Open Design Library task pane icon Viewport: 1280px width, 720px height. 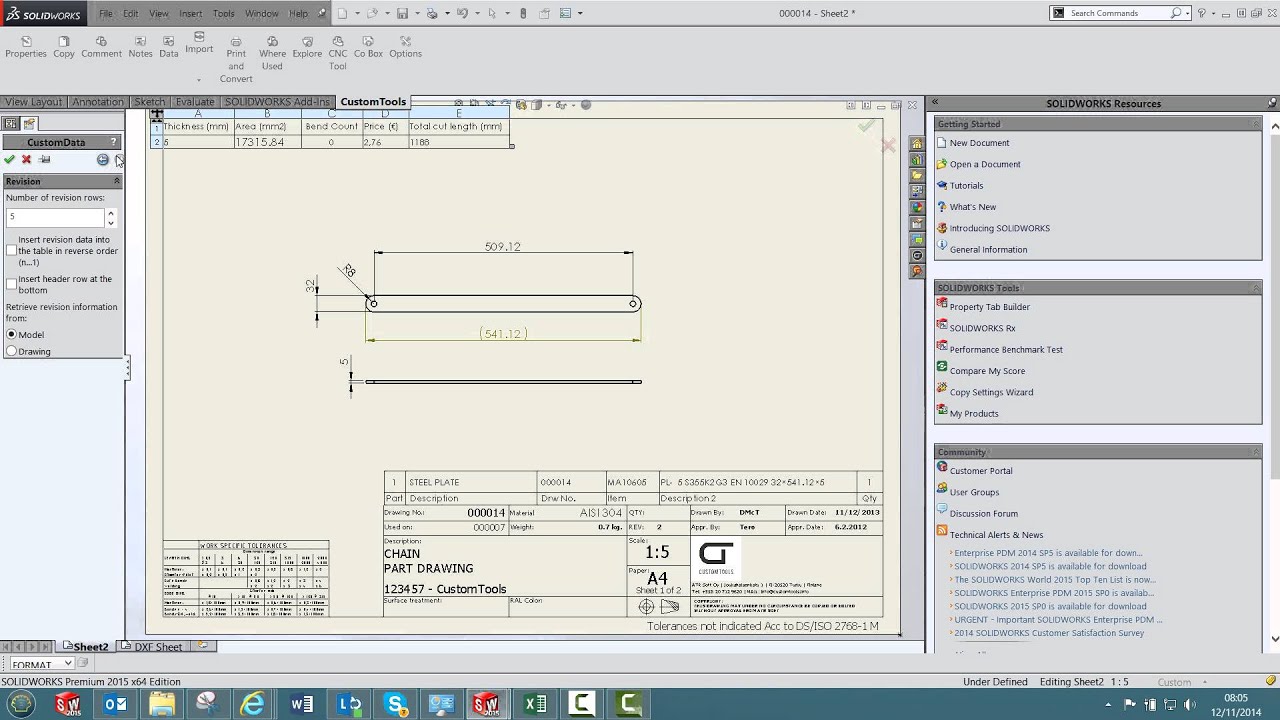(917, 160)
